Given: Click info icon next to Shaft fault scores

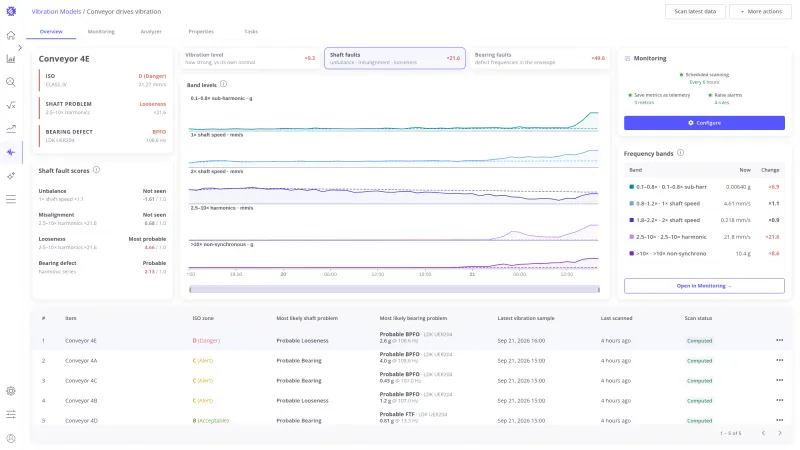Looking at the screenshot, I should [x=96, y=170].
